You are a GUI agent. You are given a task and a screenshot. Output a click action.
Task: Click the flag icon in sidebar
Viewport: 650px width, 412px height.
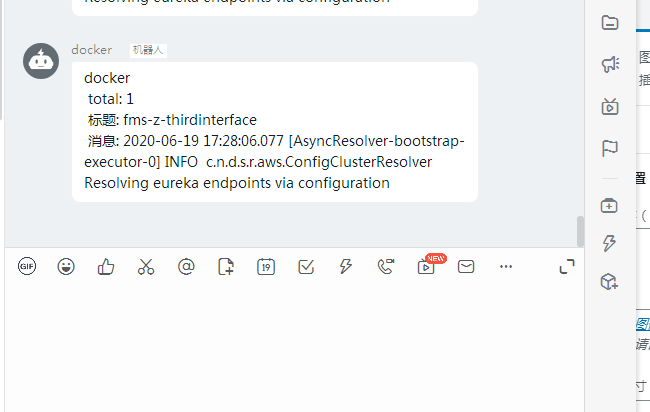click(610, 148)
